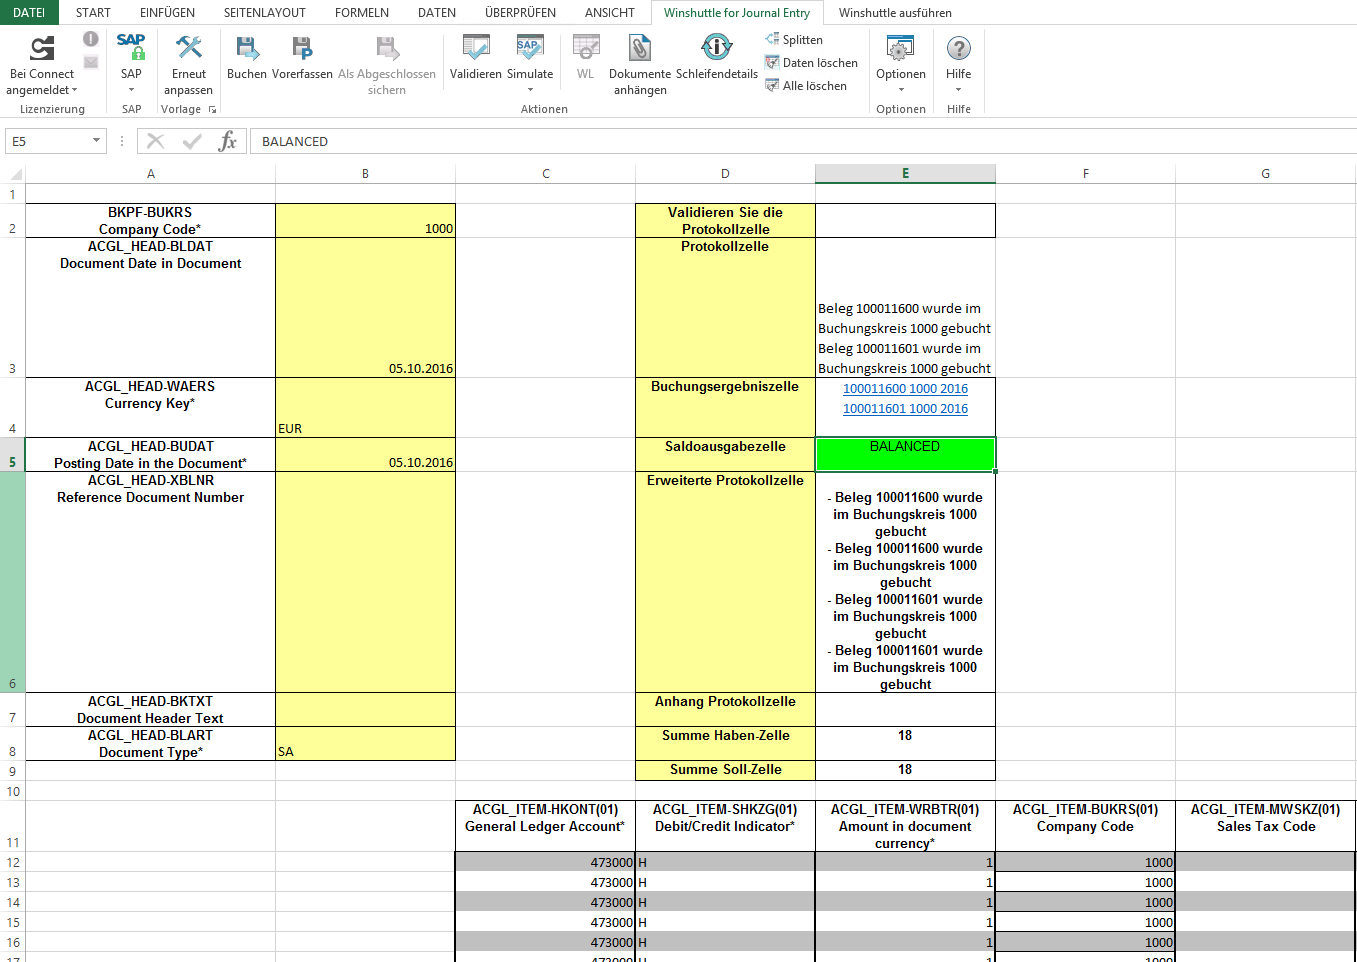The height and width of the screenshot is (962, 1357).
Task: Click the Simulate icon
Action: tap(530, 47)
